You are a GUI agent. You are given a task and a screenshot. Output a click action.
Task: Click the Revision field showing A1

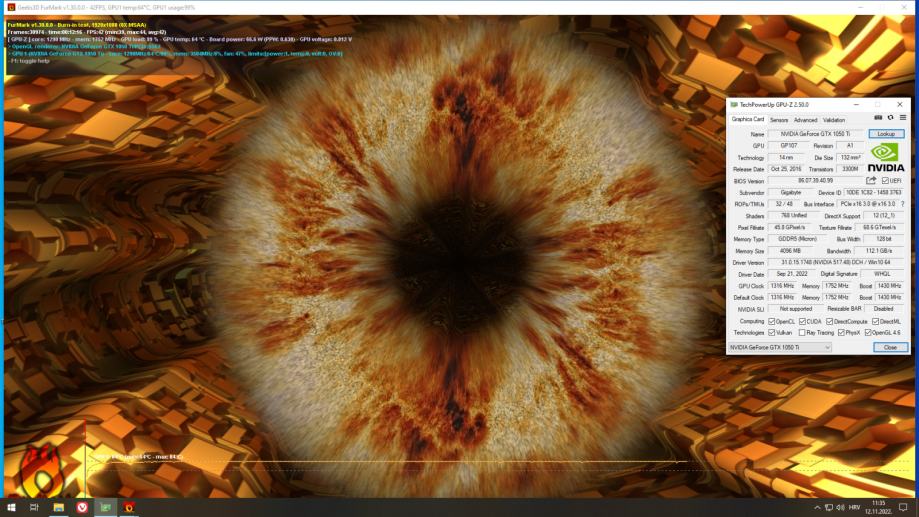(850, 146)
